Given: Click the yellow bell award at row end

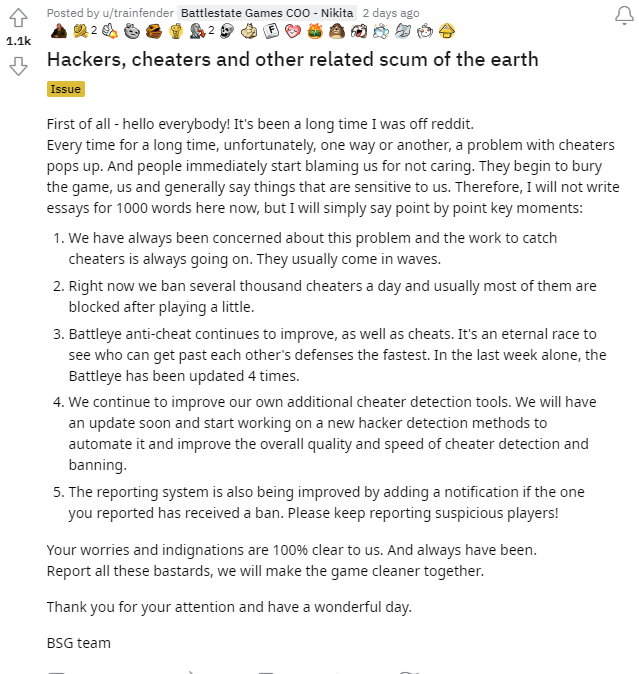Looking at the screenshot, I should click(447, 31).
